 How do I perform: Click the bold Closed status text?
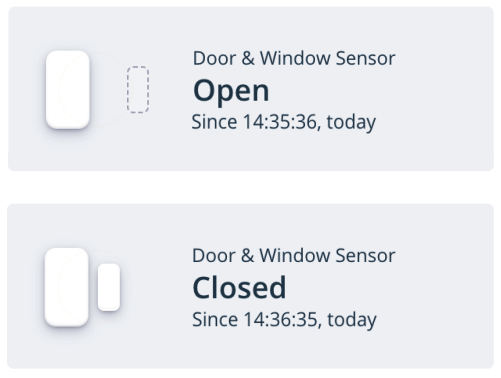pos(239,287)
